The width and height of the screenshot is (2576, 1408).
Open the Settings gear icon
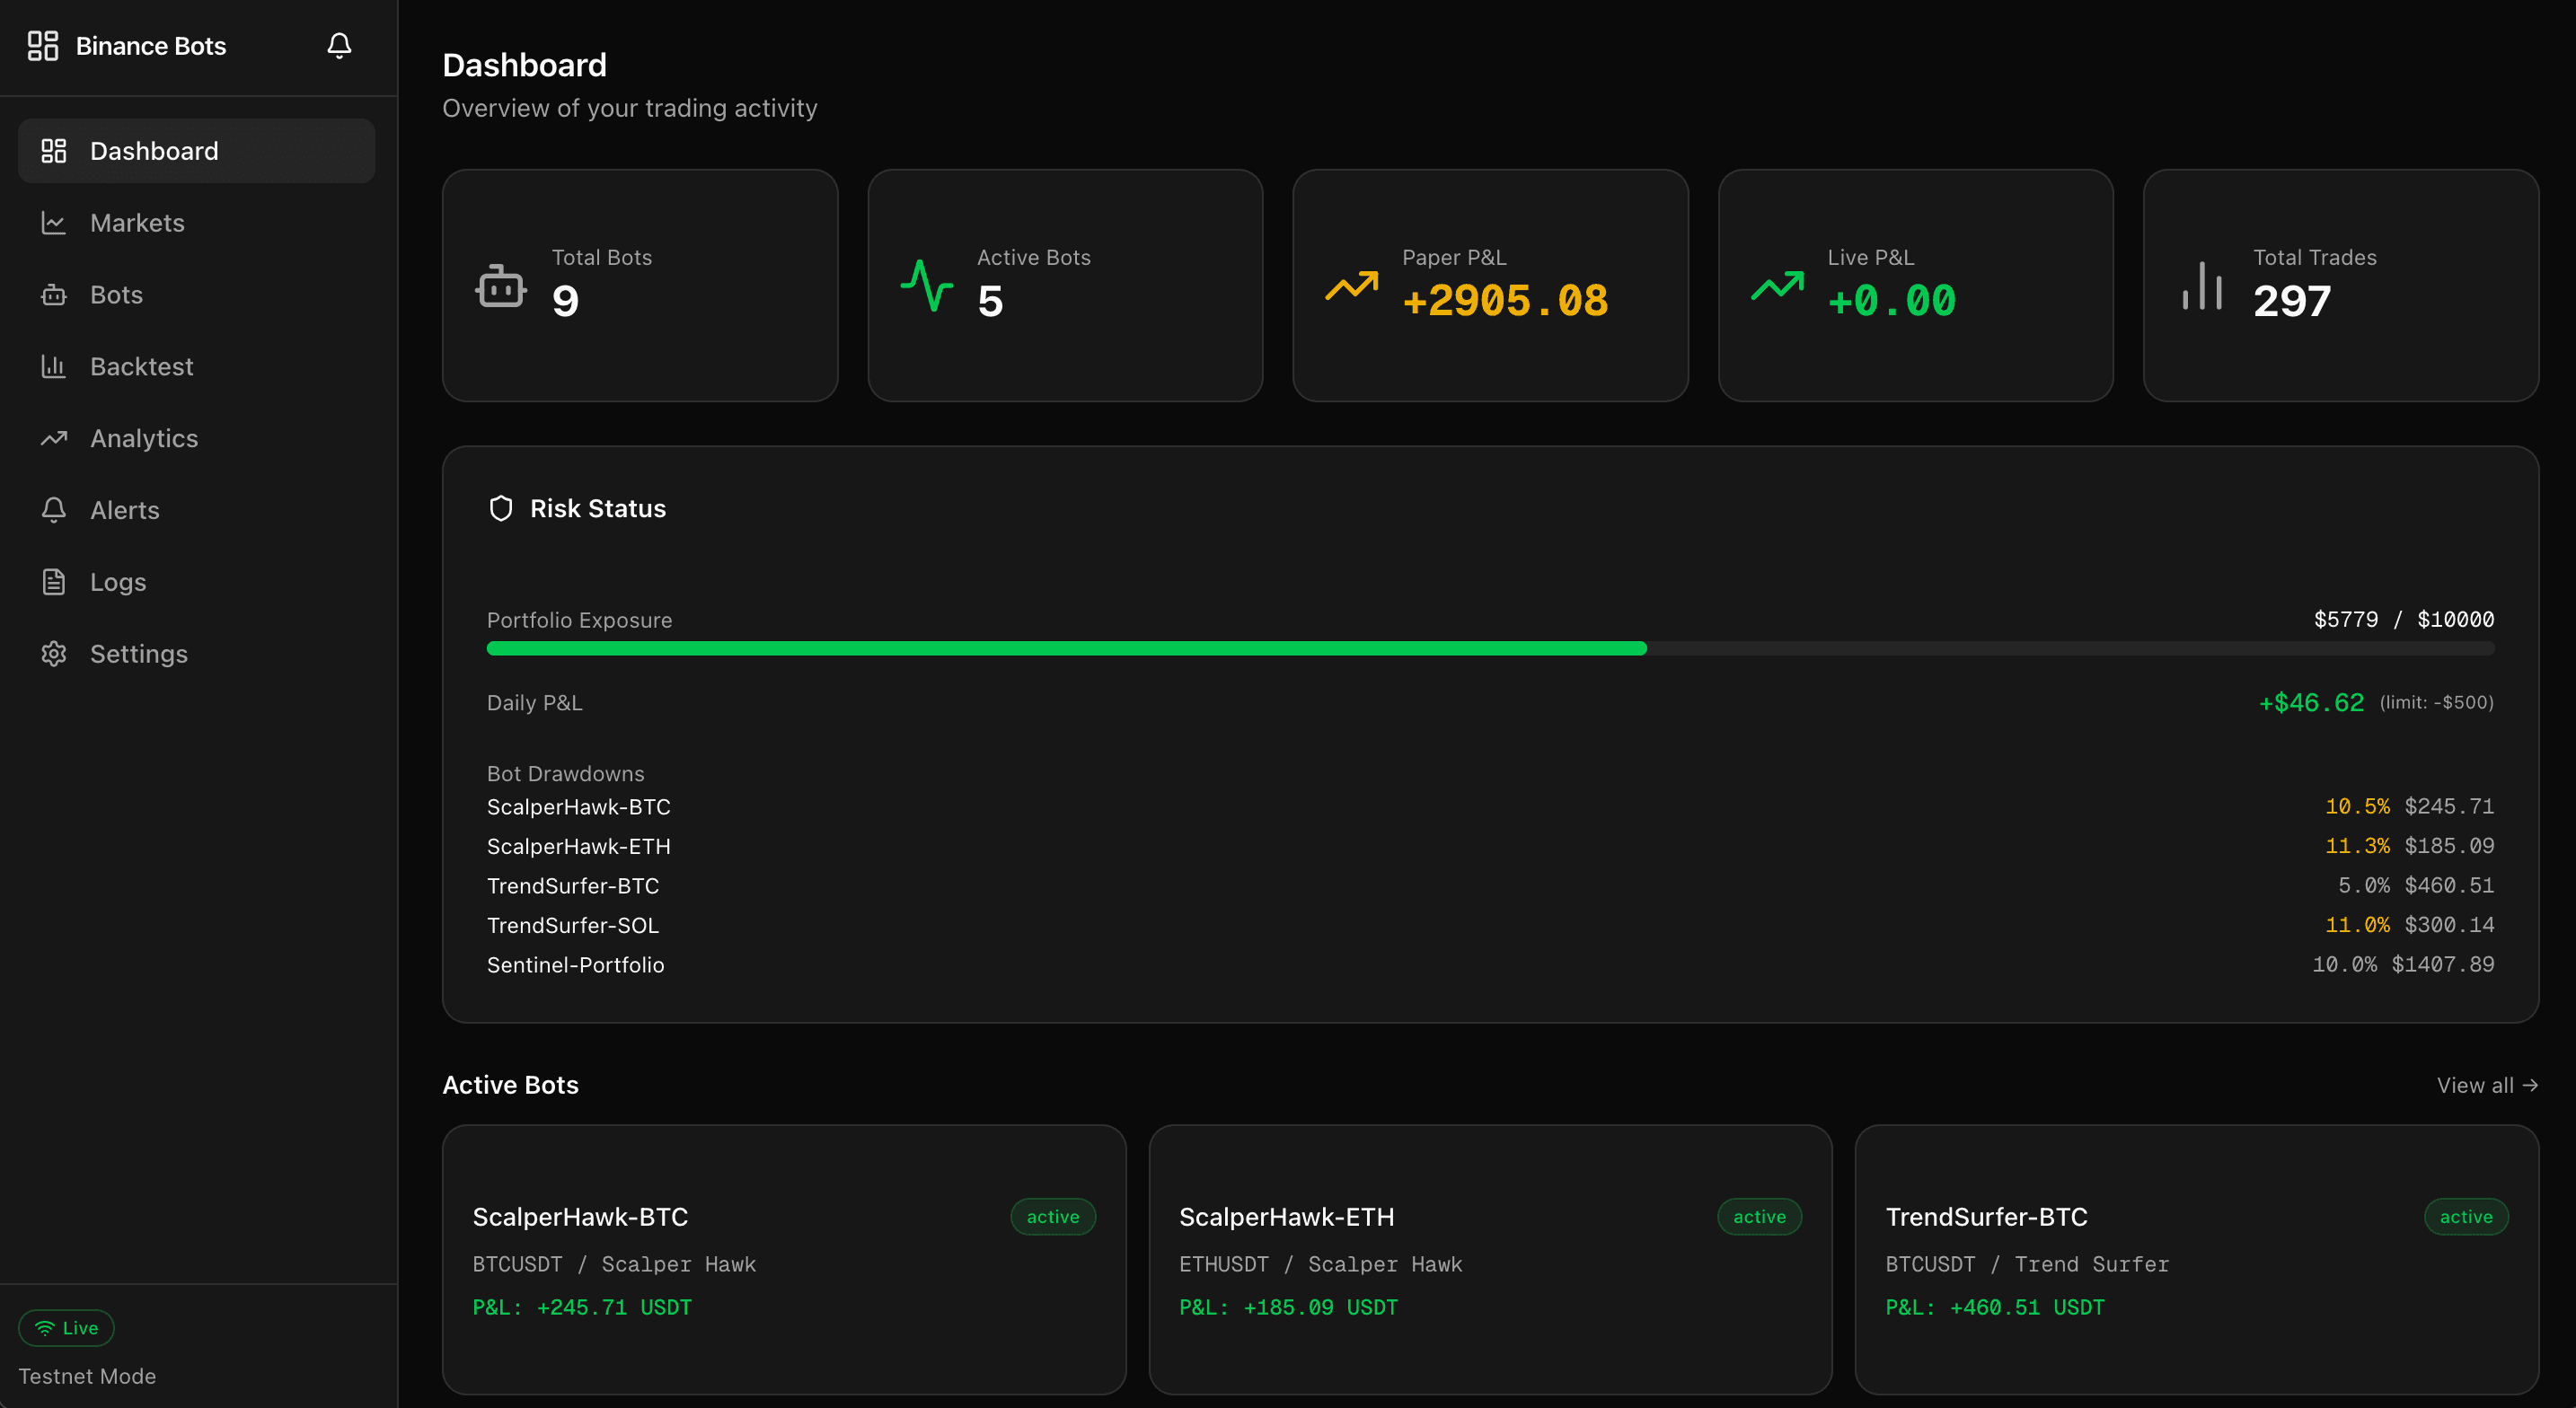54,653
